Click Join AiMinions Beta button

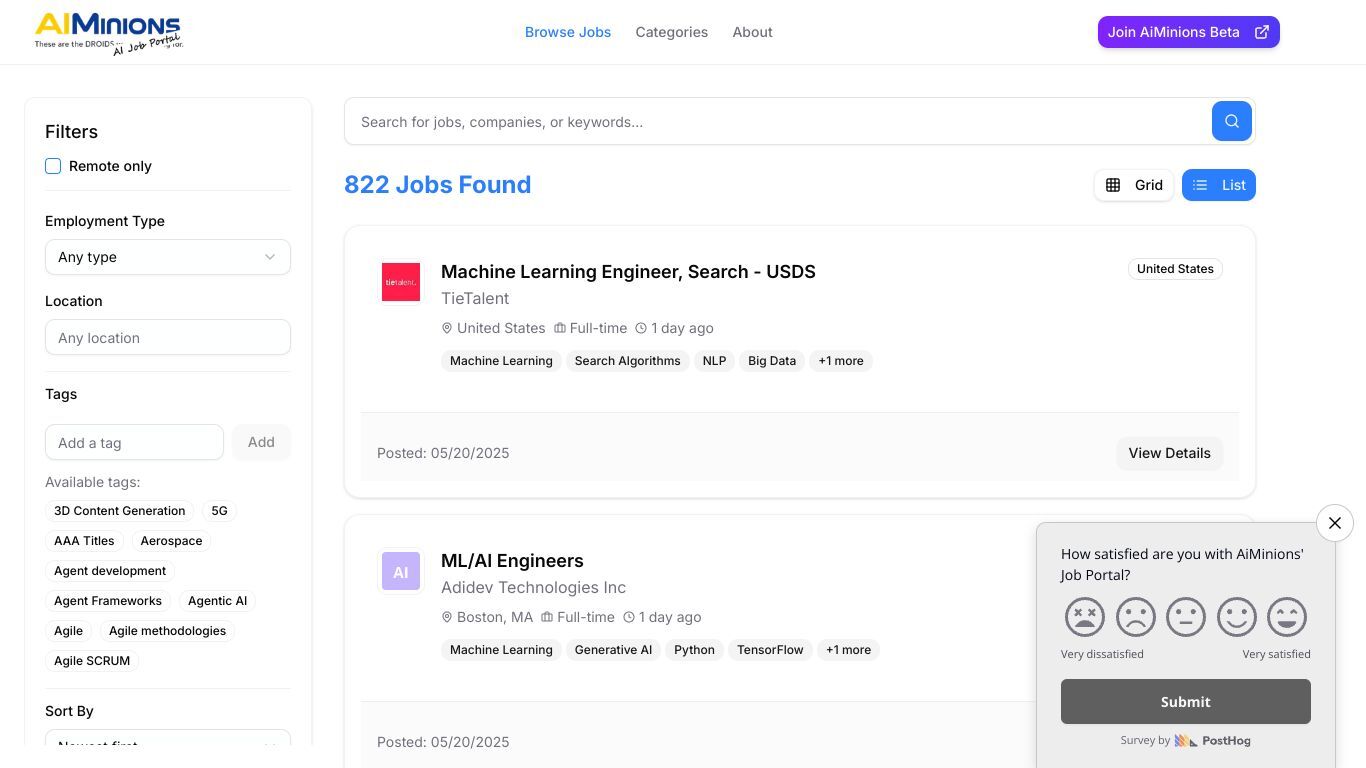(x=1189, y=32)
